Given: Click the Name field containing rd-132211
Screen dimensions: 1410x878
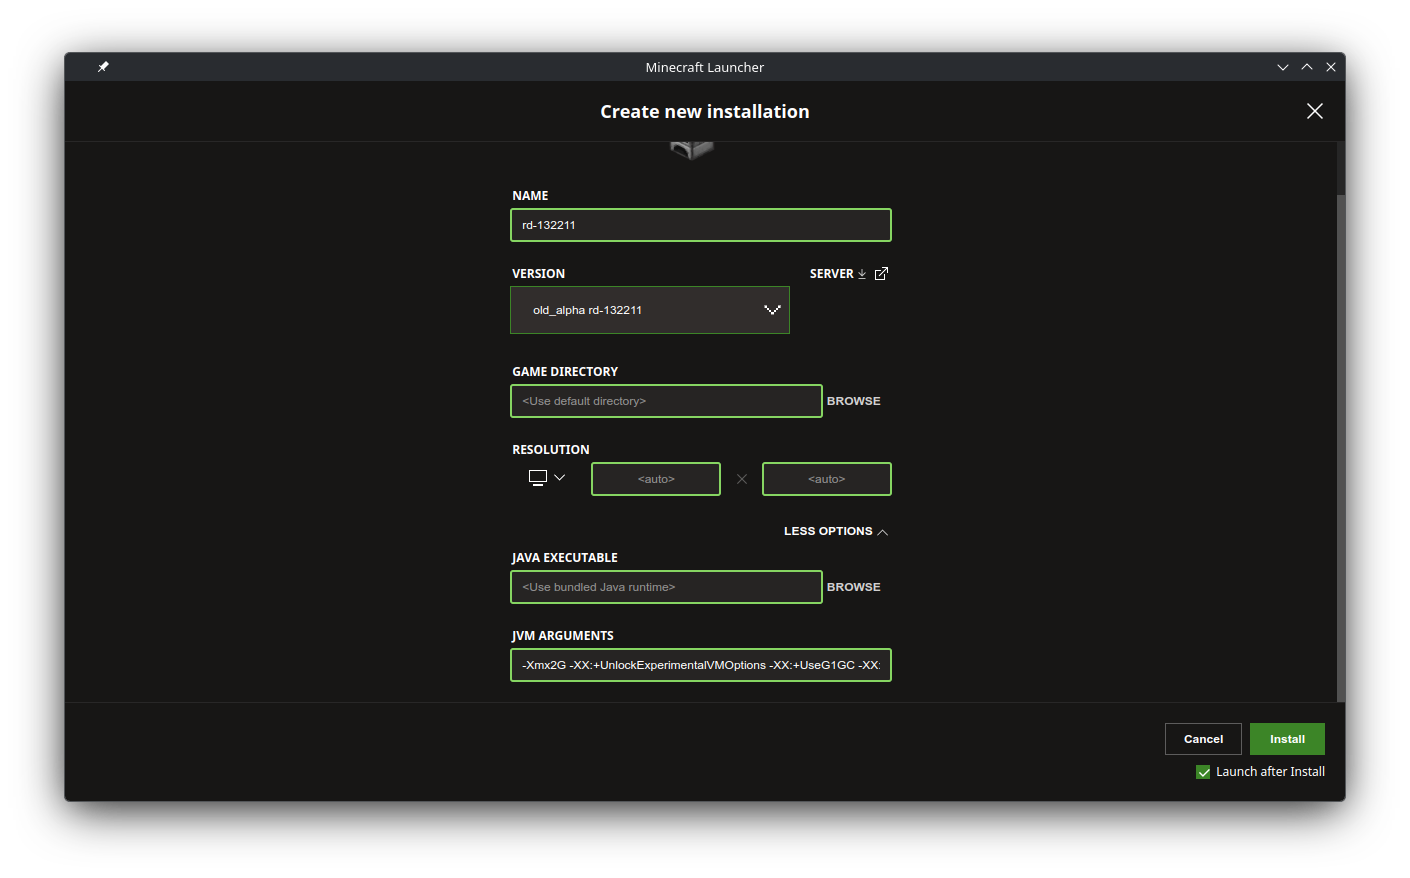Looking at the screenshot, I should coord(701,225).
